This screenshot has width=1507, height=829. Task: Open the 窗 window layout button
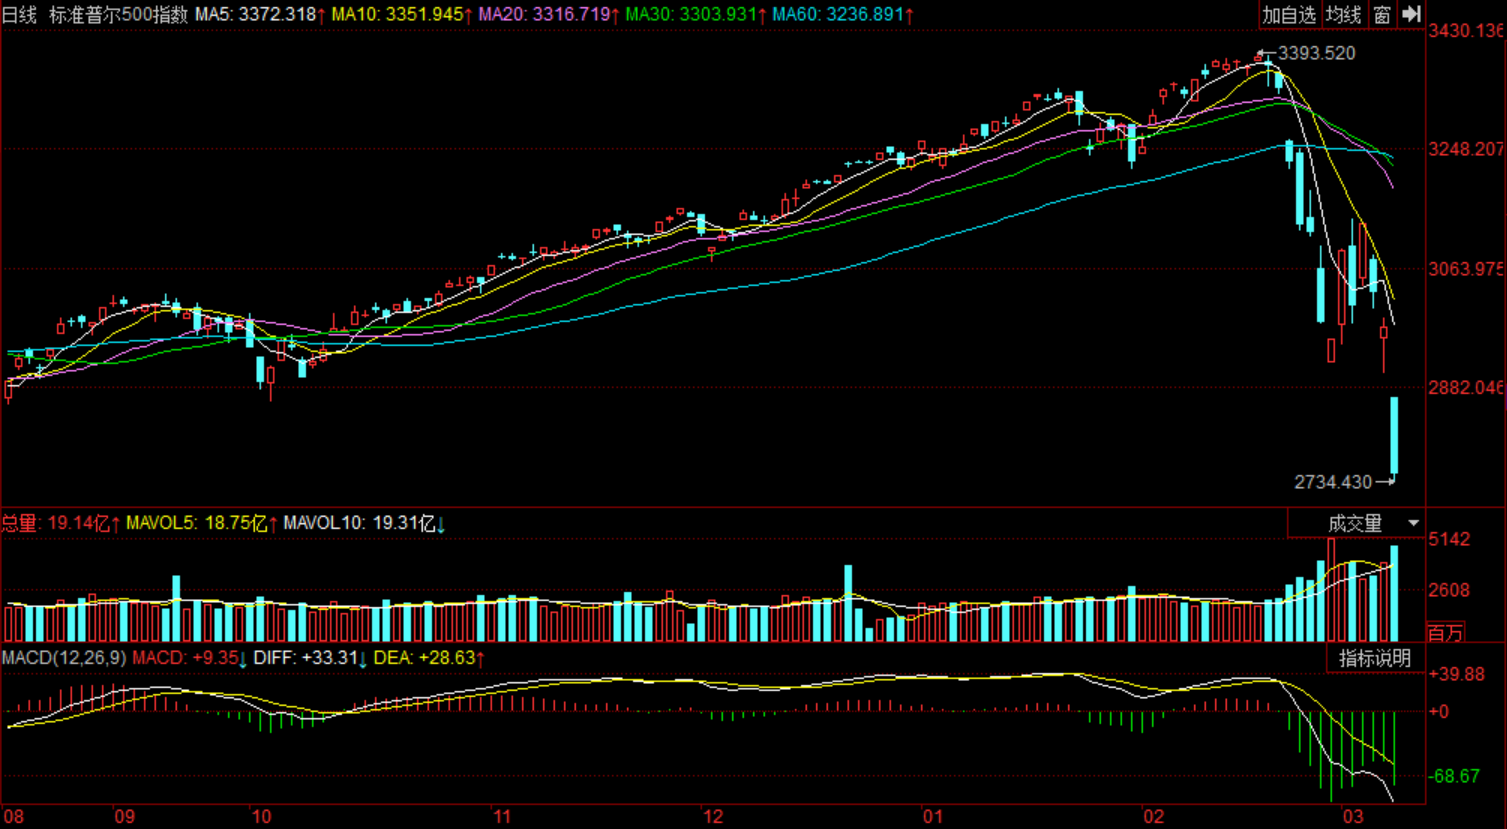pyautogui.click(x=1382, y=14)
